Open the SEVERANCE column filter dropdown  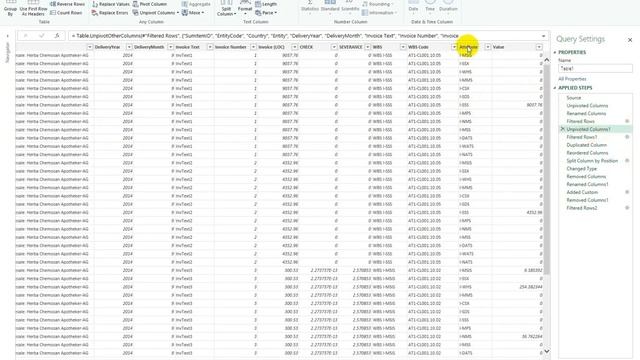368,47
